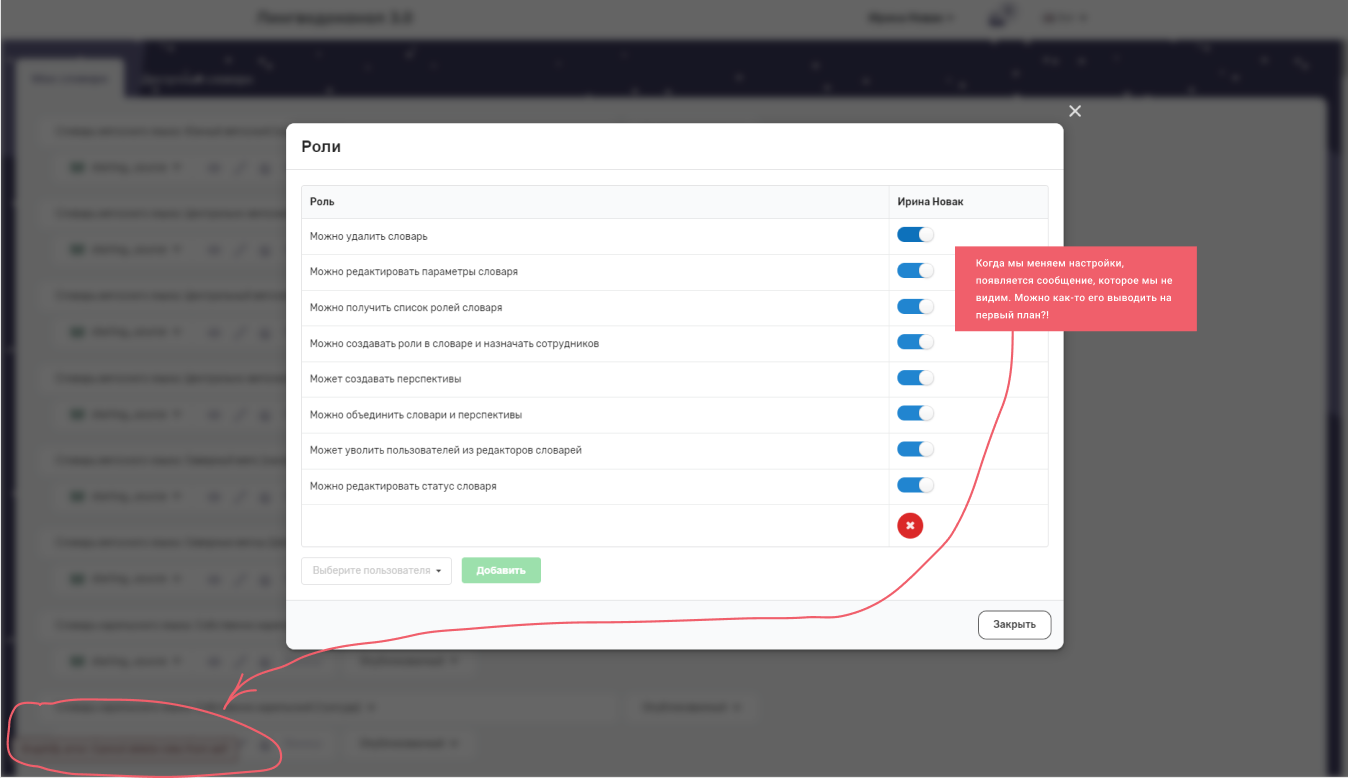Screen dimensions: 1348x778
Task: Click the 'Роли' dialog title
Action: (321, 146)
